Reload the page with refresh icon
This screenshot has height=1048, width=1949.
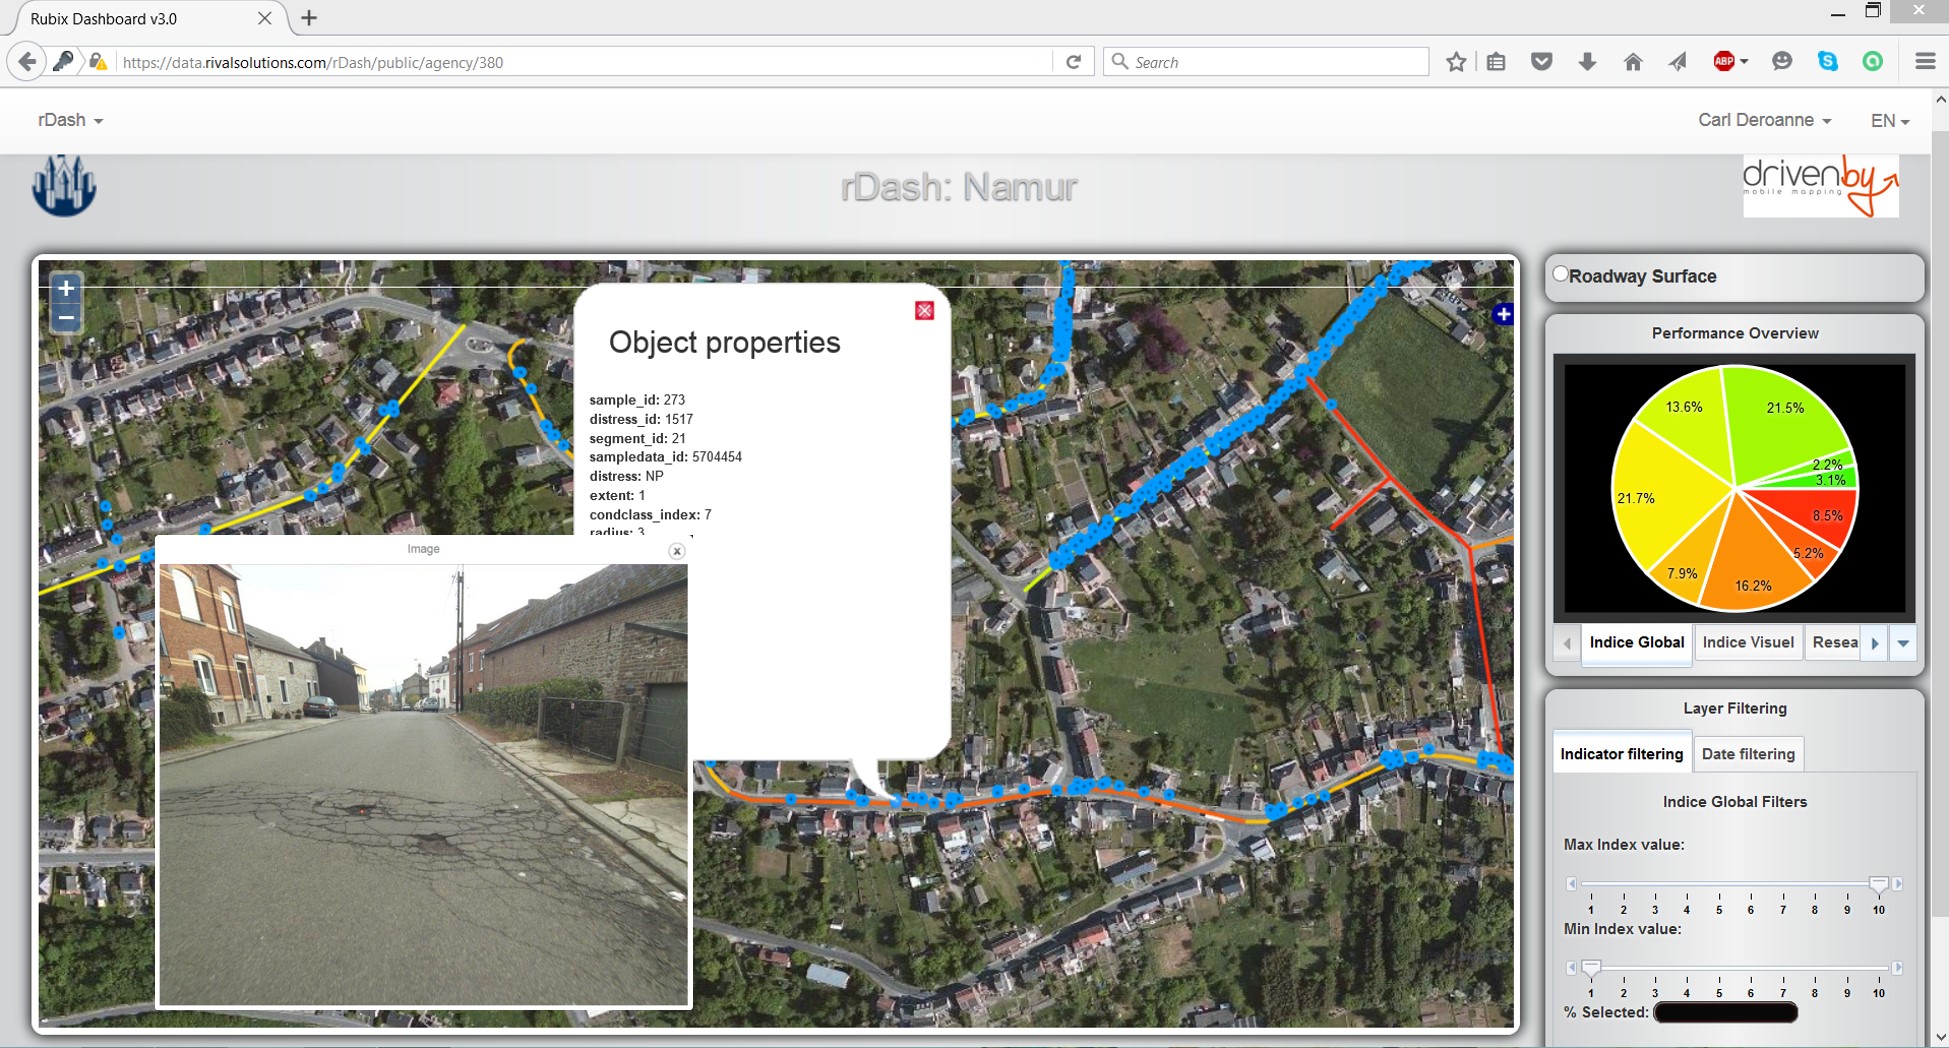(1073, 62)
